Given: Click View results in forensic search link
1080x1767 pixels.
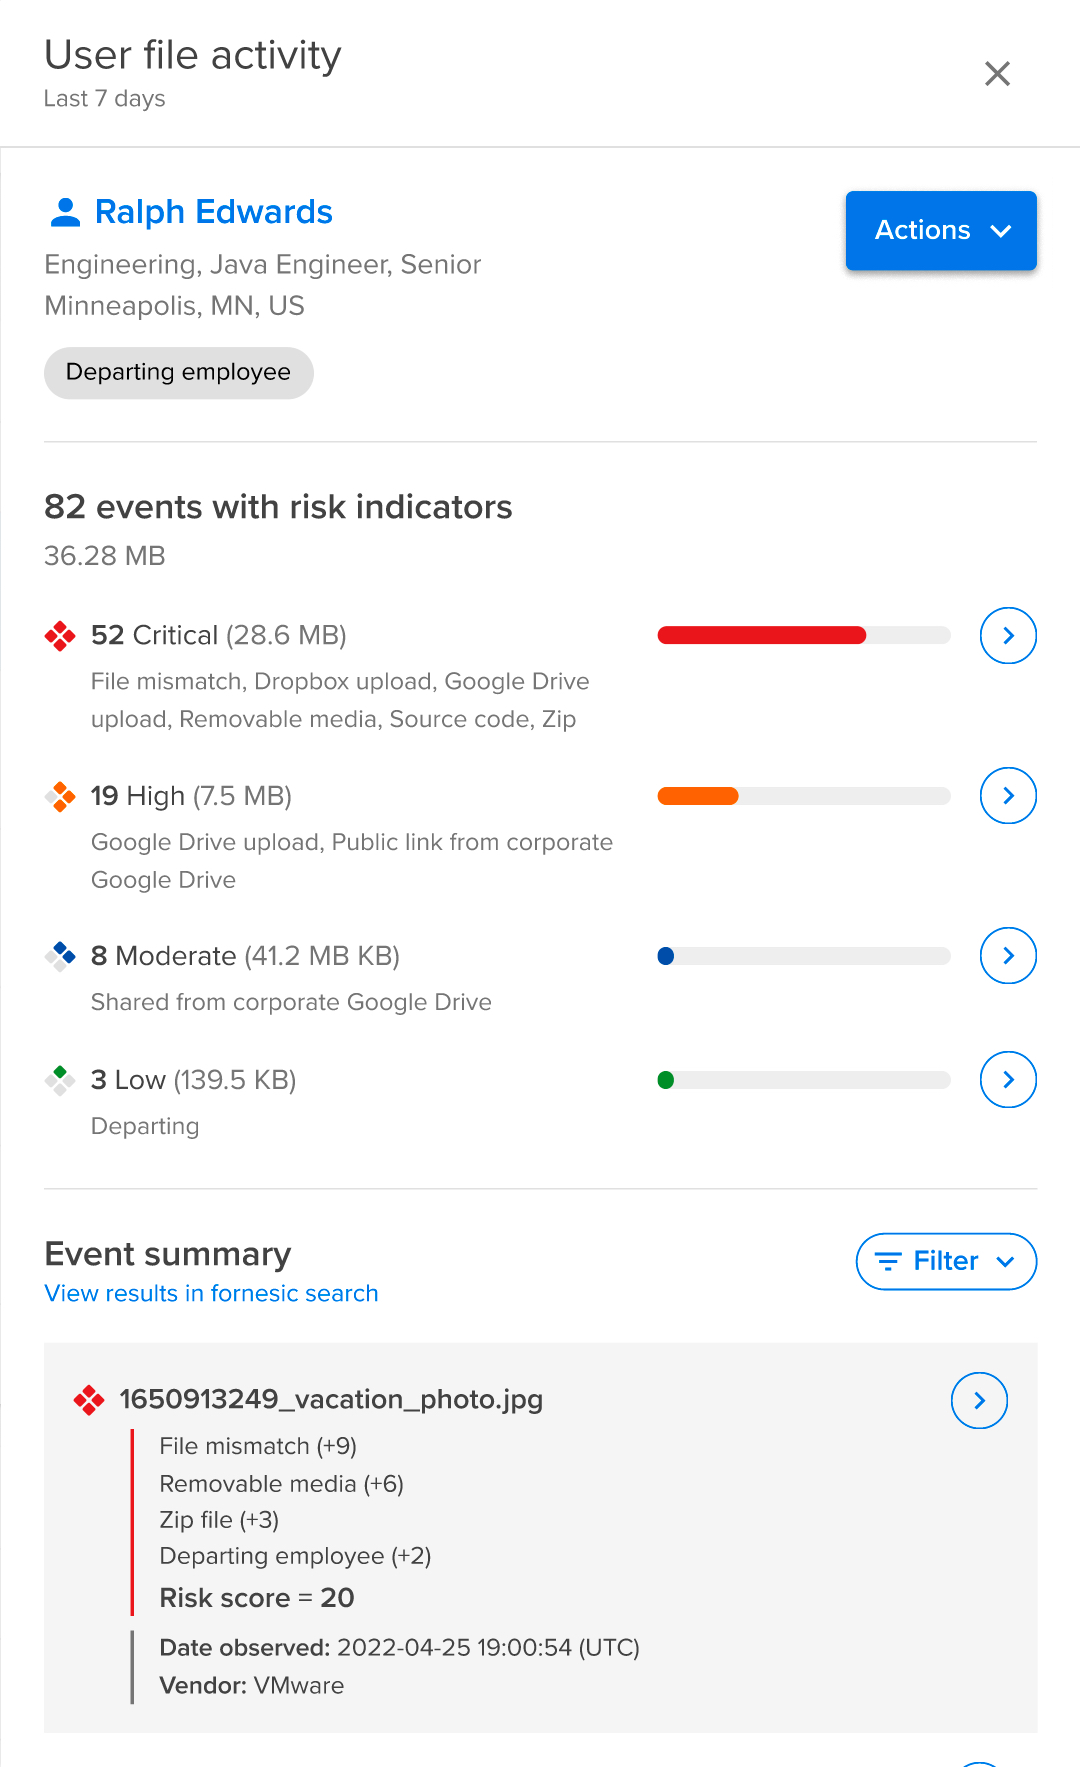Looking at the screenshot, I should coord(211,1293).
